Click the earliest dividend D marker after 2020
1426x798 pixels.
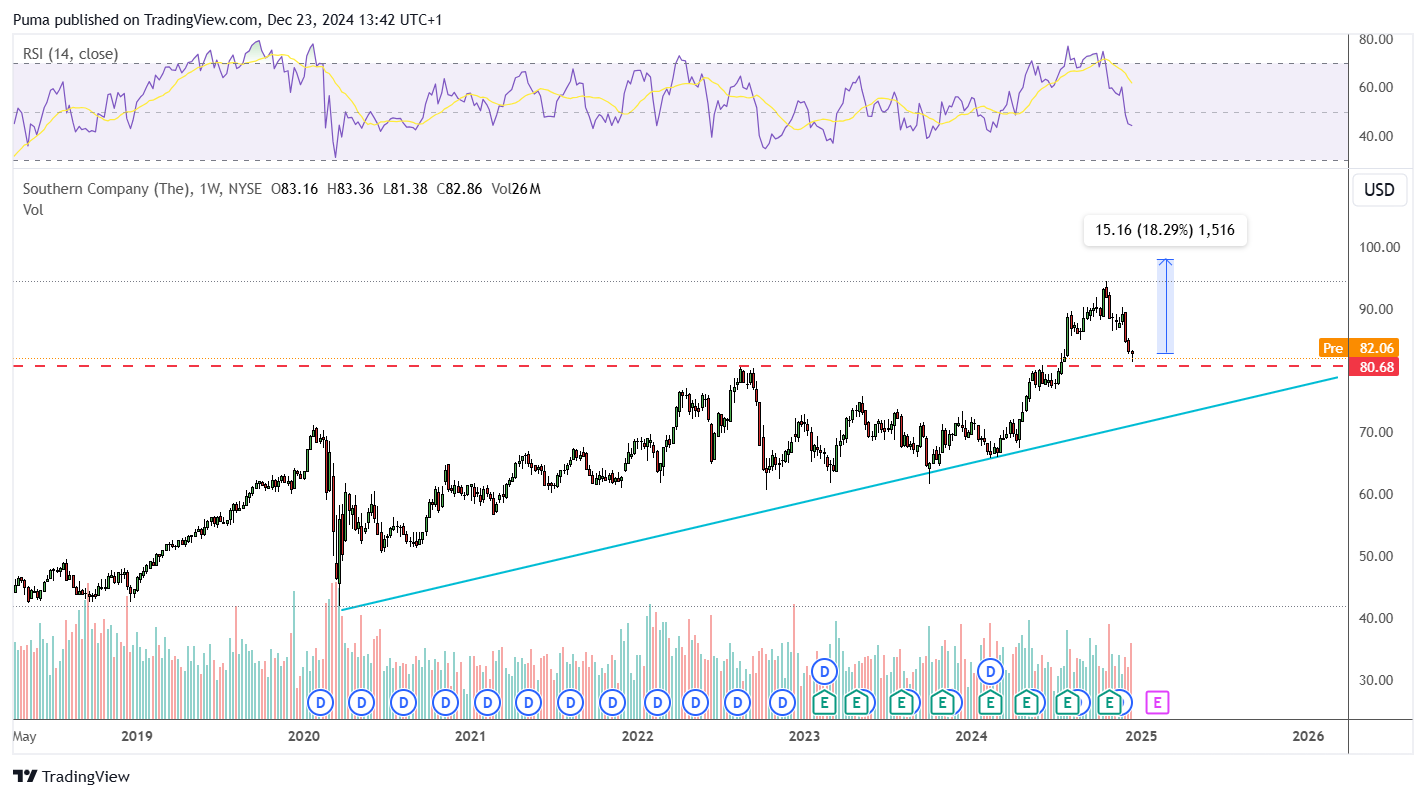(320, 703)
